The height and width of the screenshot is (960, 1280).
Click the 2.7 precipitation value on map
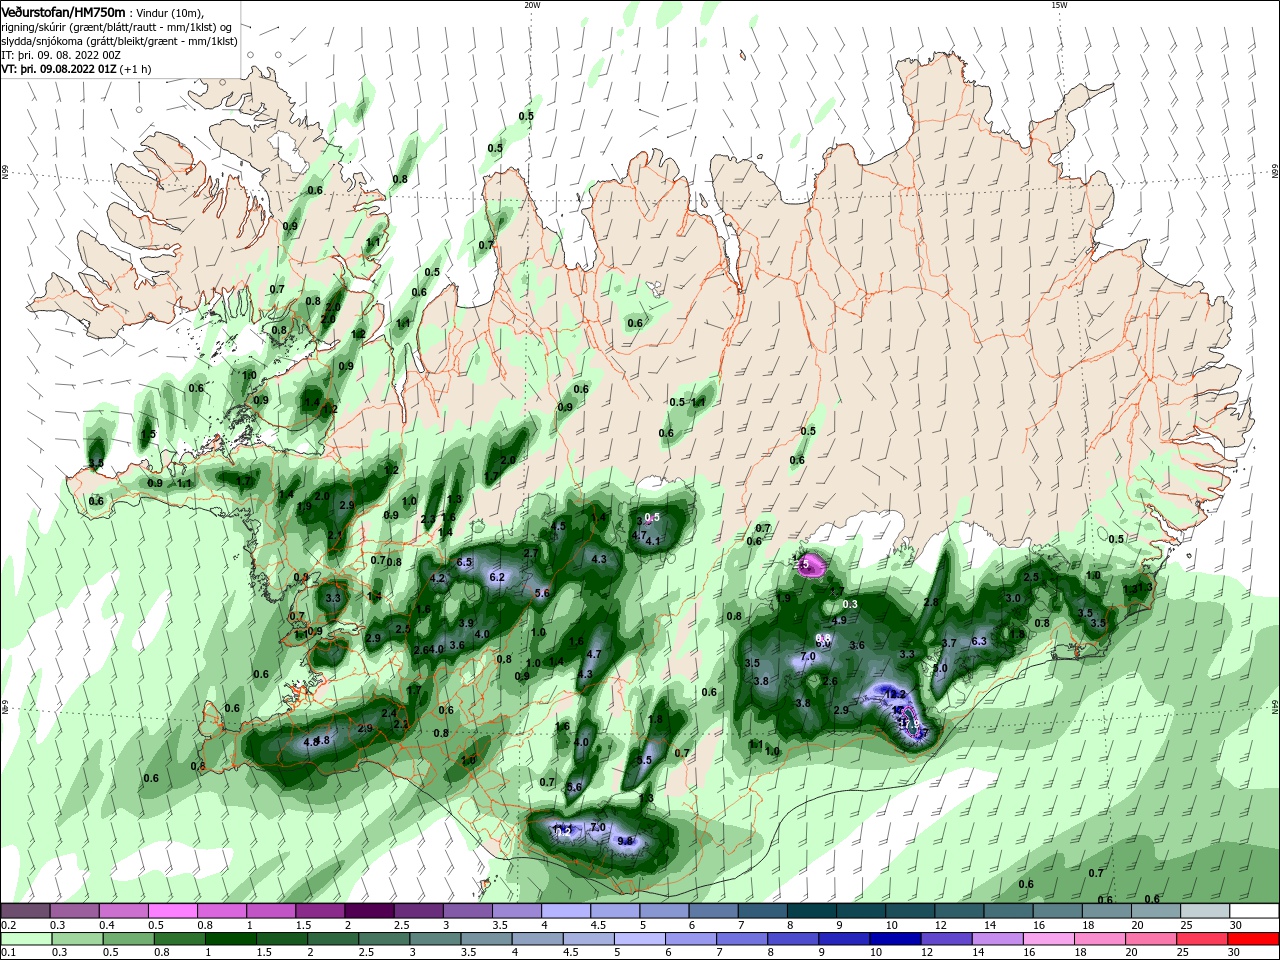531,553
